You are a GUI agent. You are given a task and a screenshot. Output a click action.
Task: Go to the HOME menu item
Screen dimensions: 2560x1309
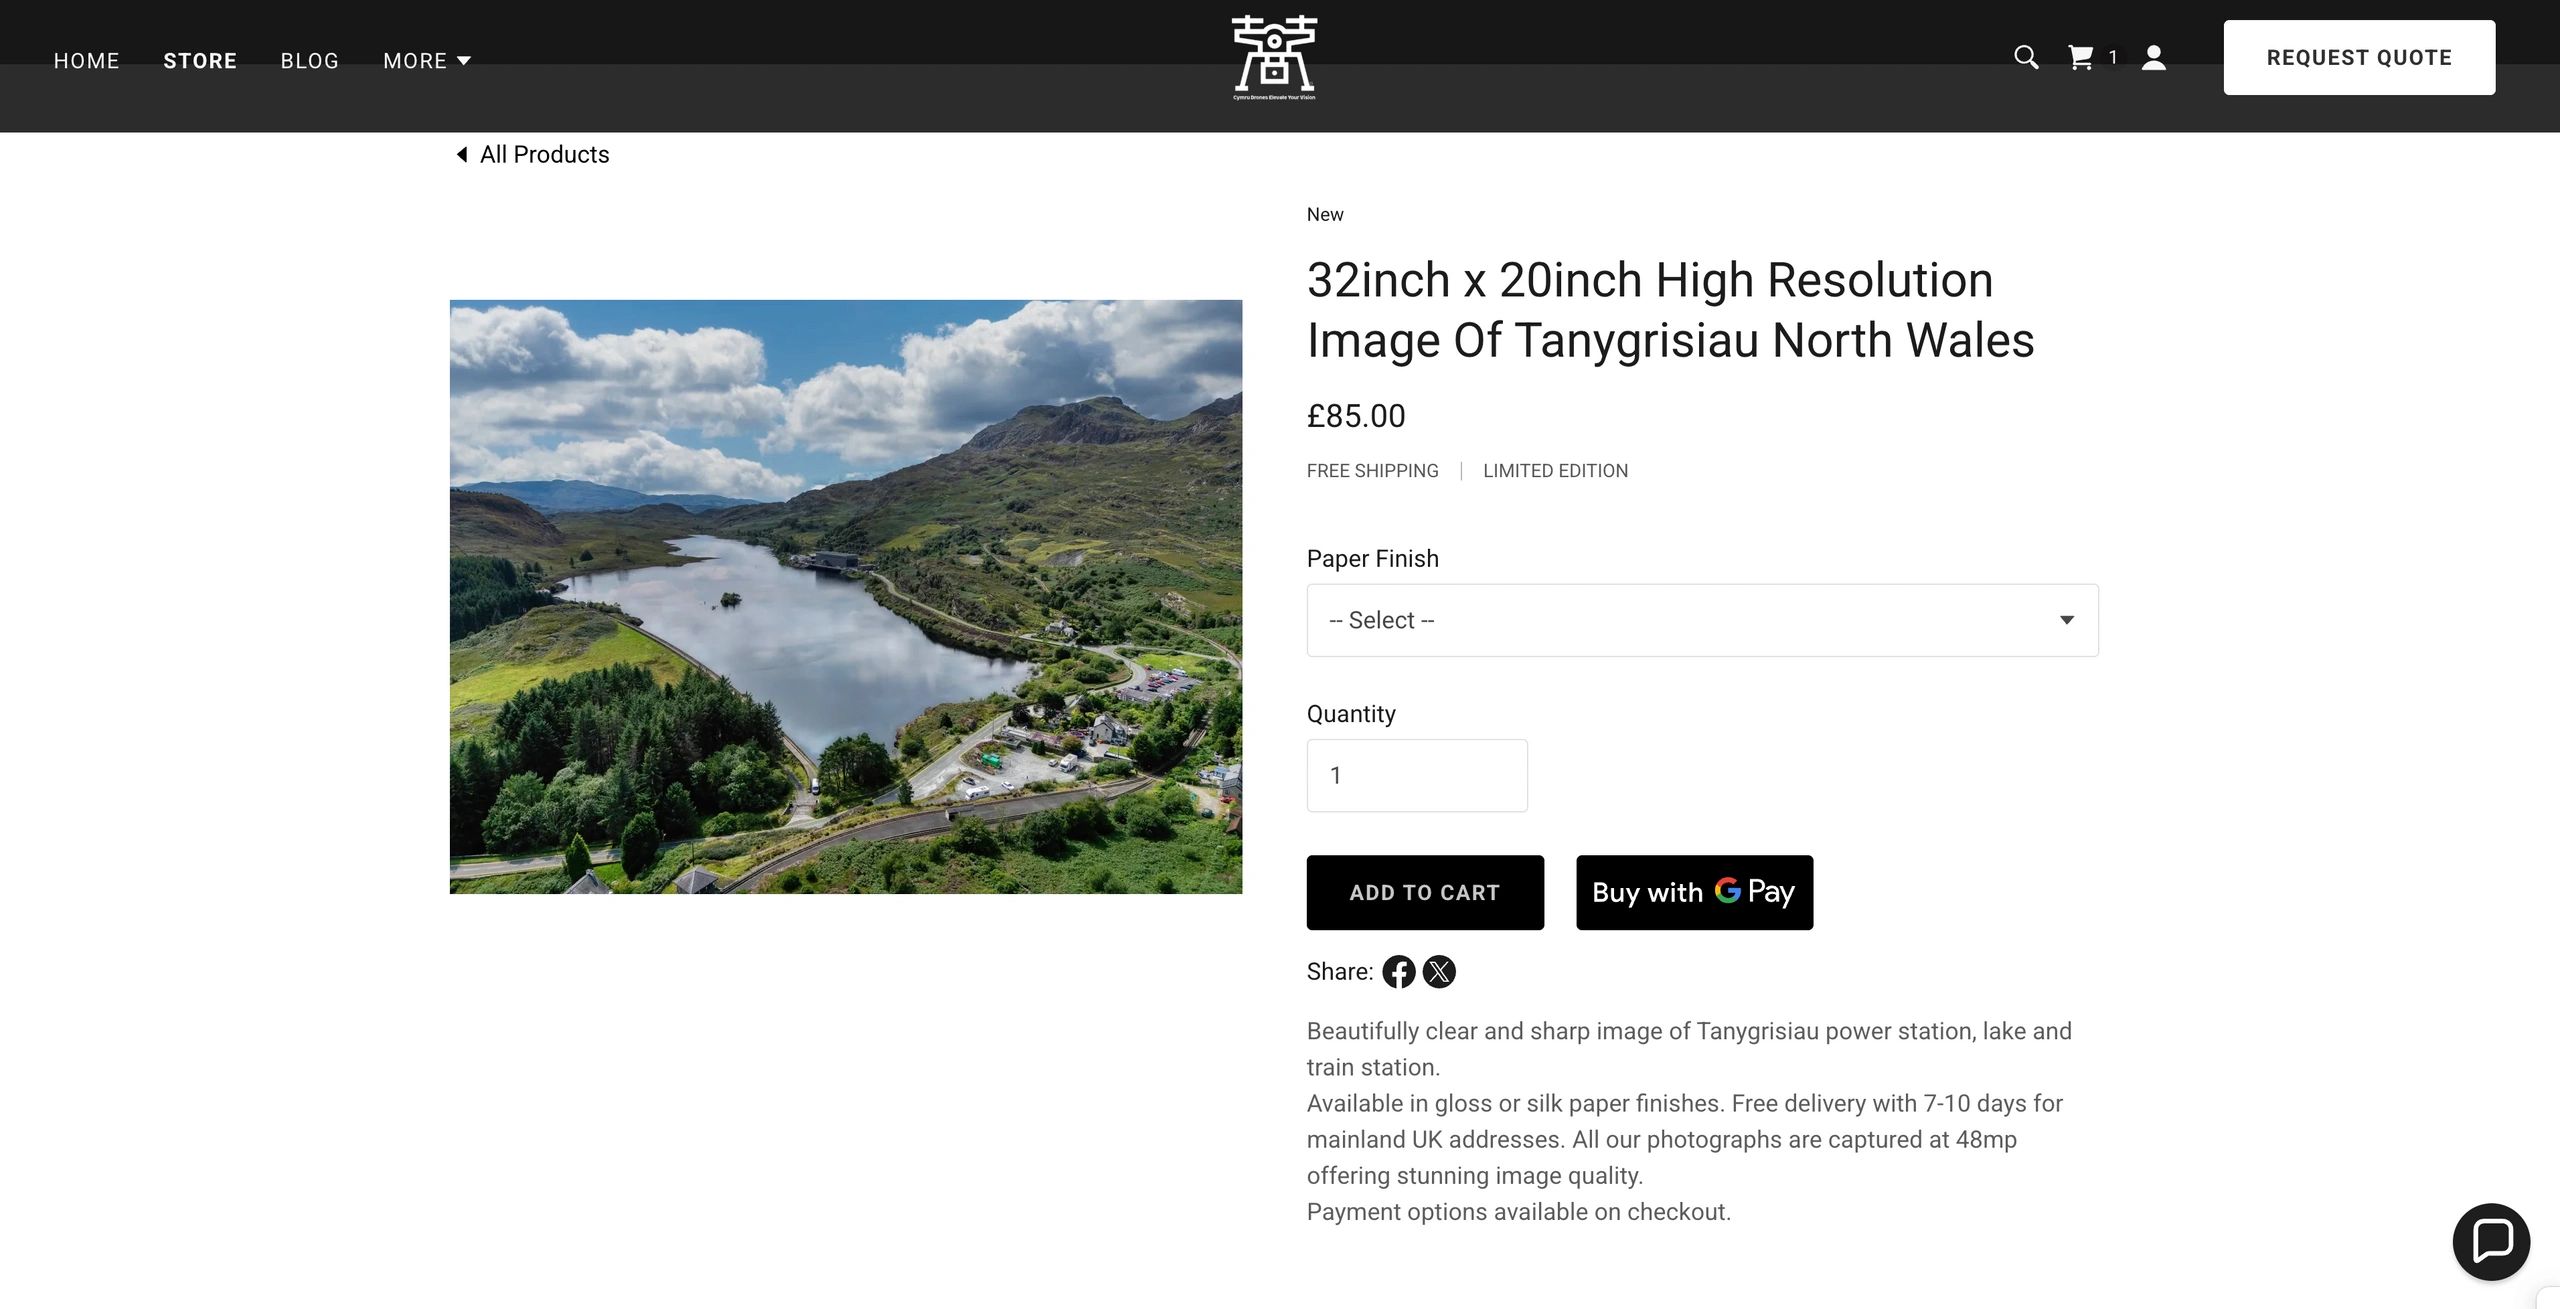tap(87, 61)
